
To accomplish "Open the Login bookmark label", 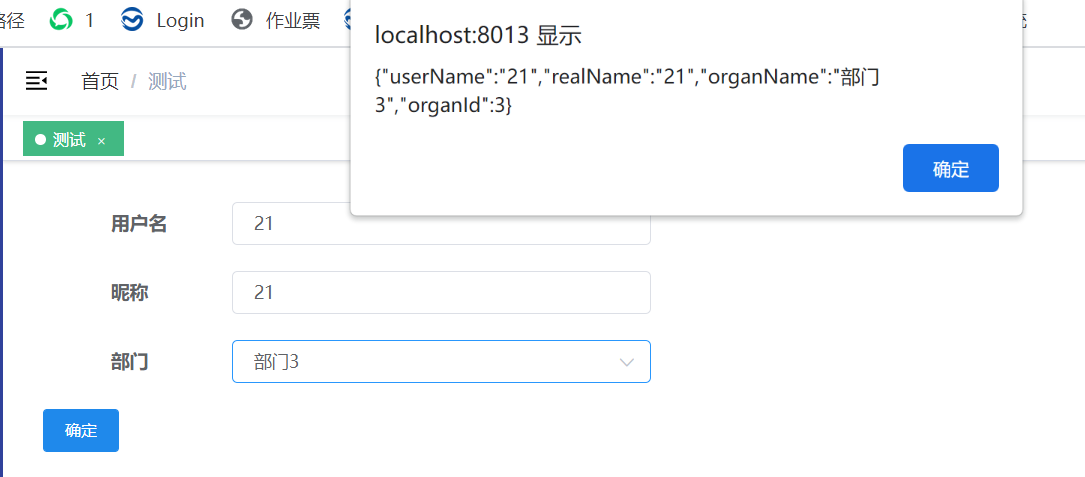I will point(181,21).
